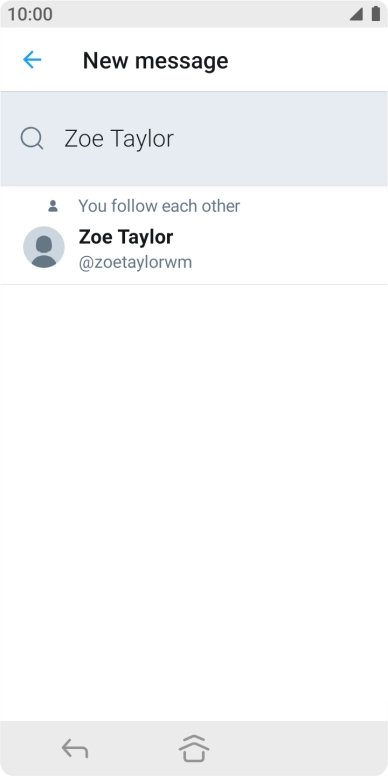Tap the top header bar beside the title
Screen dimensions: 388x776
pyautogui.click(x=307, y=60)
